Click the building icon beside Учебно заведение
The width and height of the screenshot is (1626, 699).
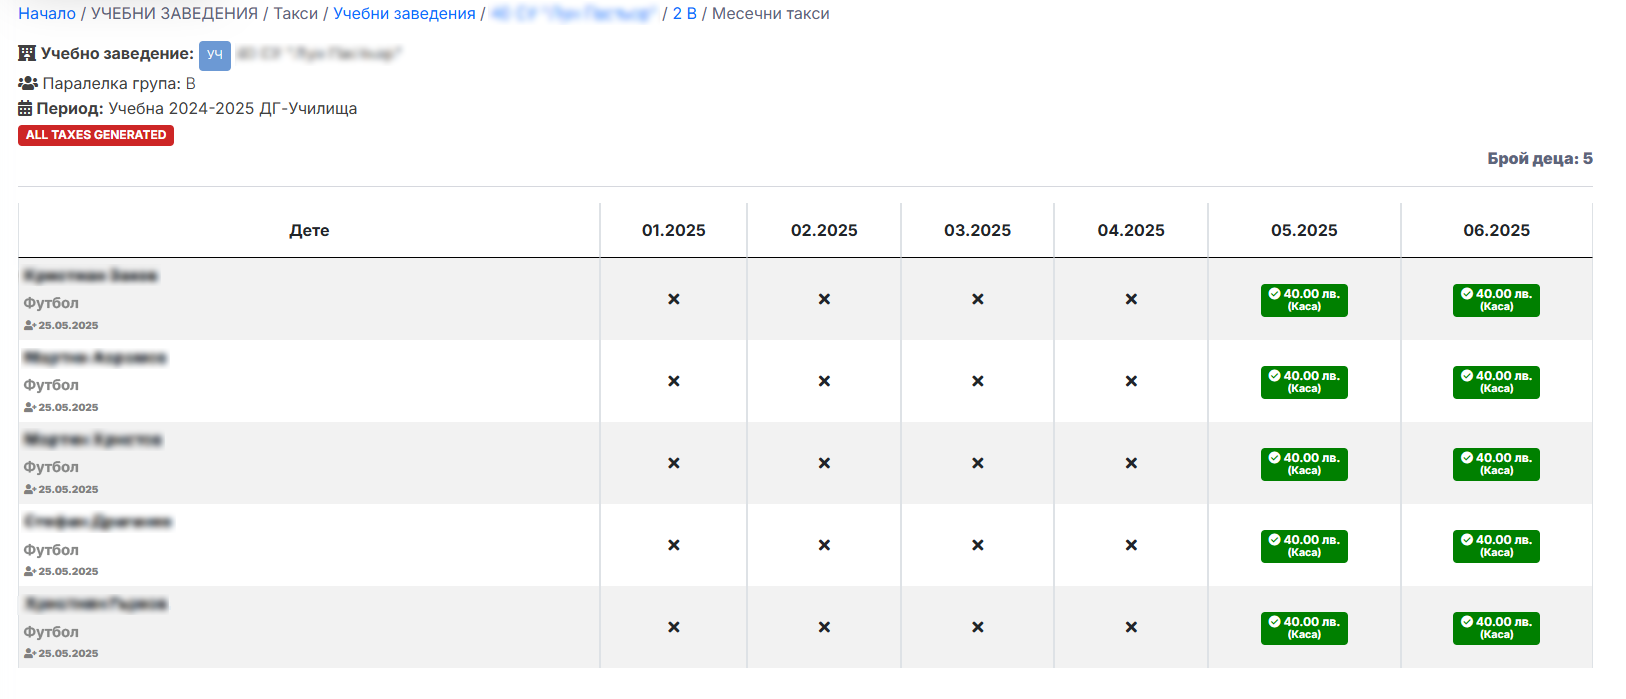pos(27,54)
